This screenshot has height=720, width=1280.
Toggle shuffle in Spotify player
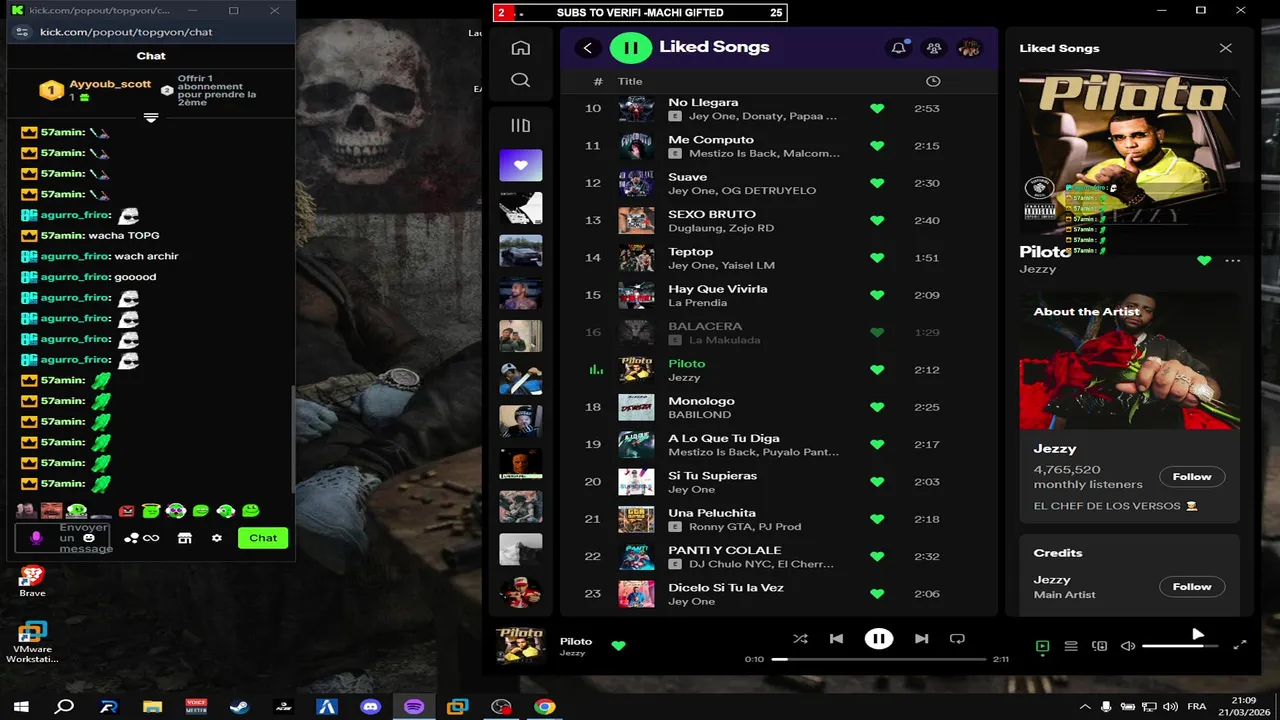(x=800, y=638)
